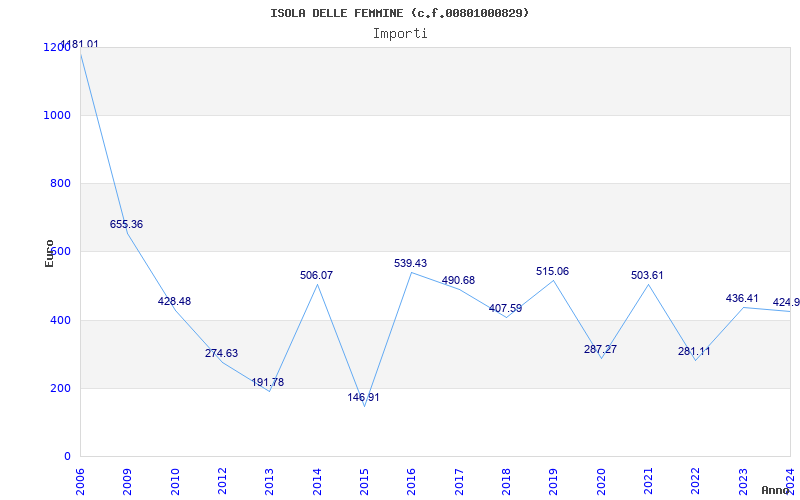The image size is (800, 500).
Task: Select the Euro y-axis title
Action: pyautogui.click(x=50, y=253)
